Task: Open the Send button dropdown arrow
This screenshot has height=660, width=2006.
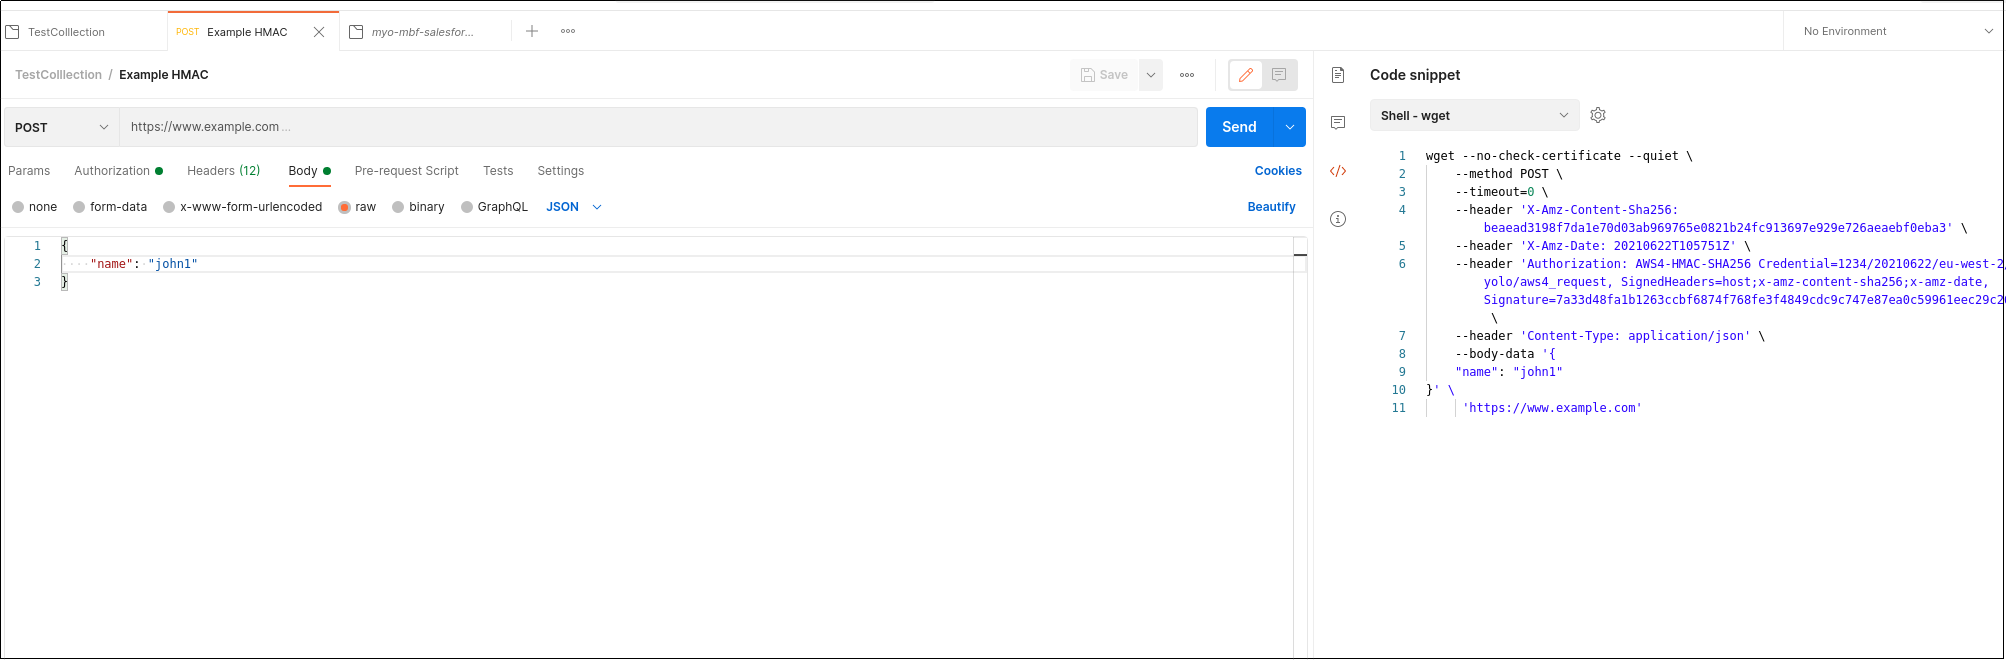Action: pos(1290,127)
